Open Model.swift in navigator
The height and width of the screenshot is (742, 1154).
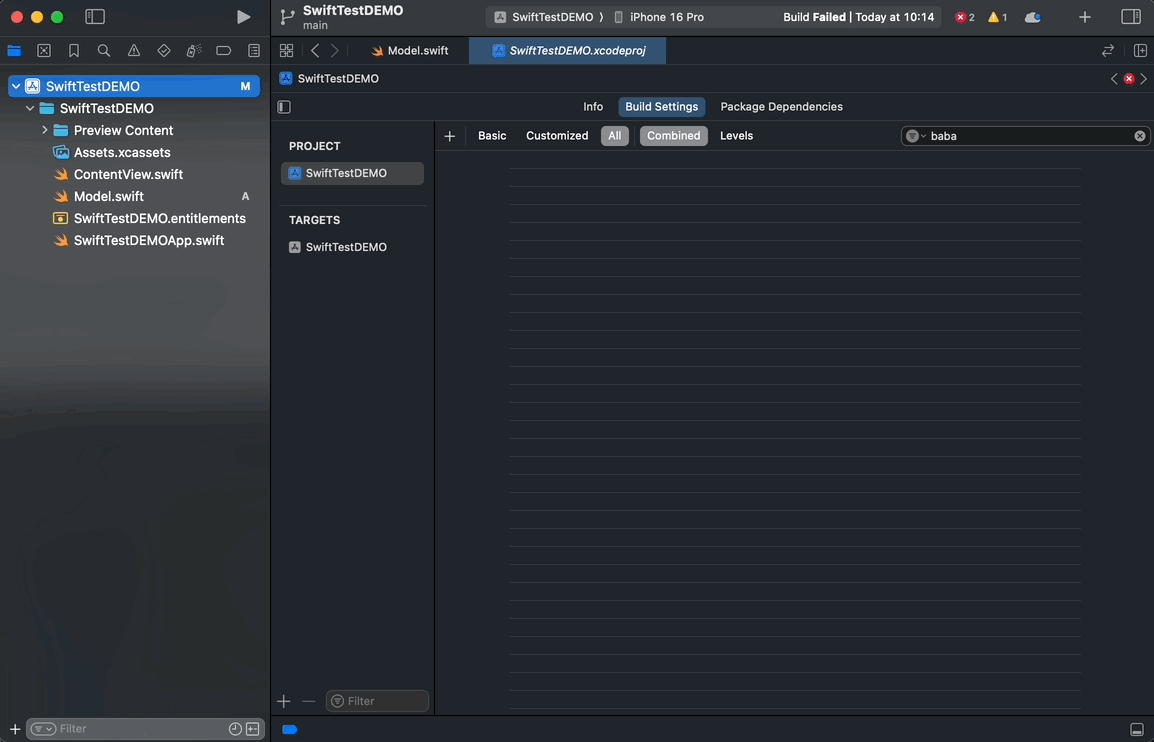[108, 197]
